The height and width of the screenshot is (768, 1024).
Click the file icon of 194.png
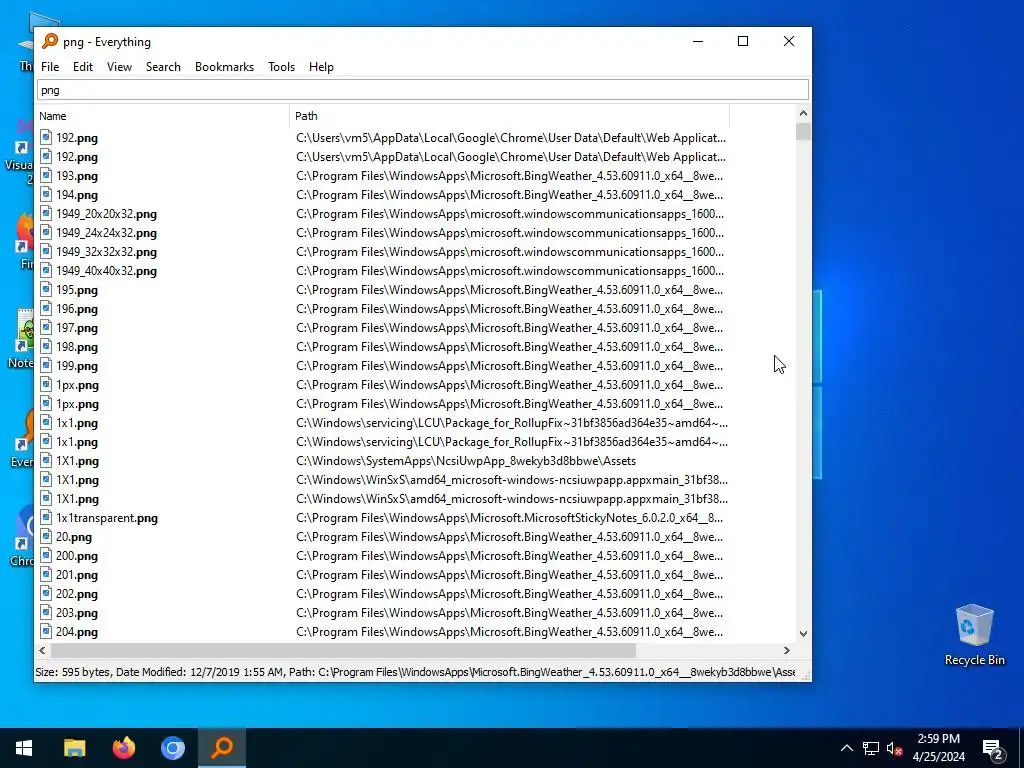(x=46, y=194)
